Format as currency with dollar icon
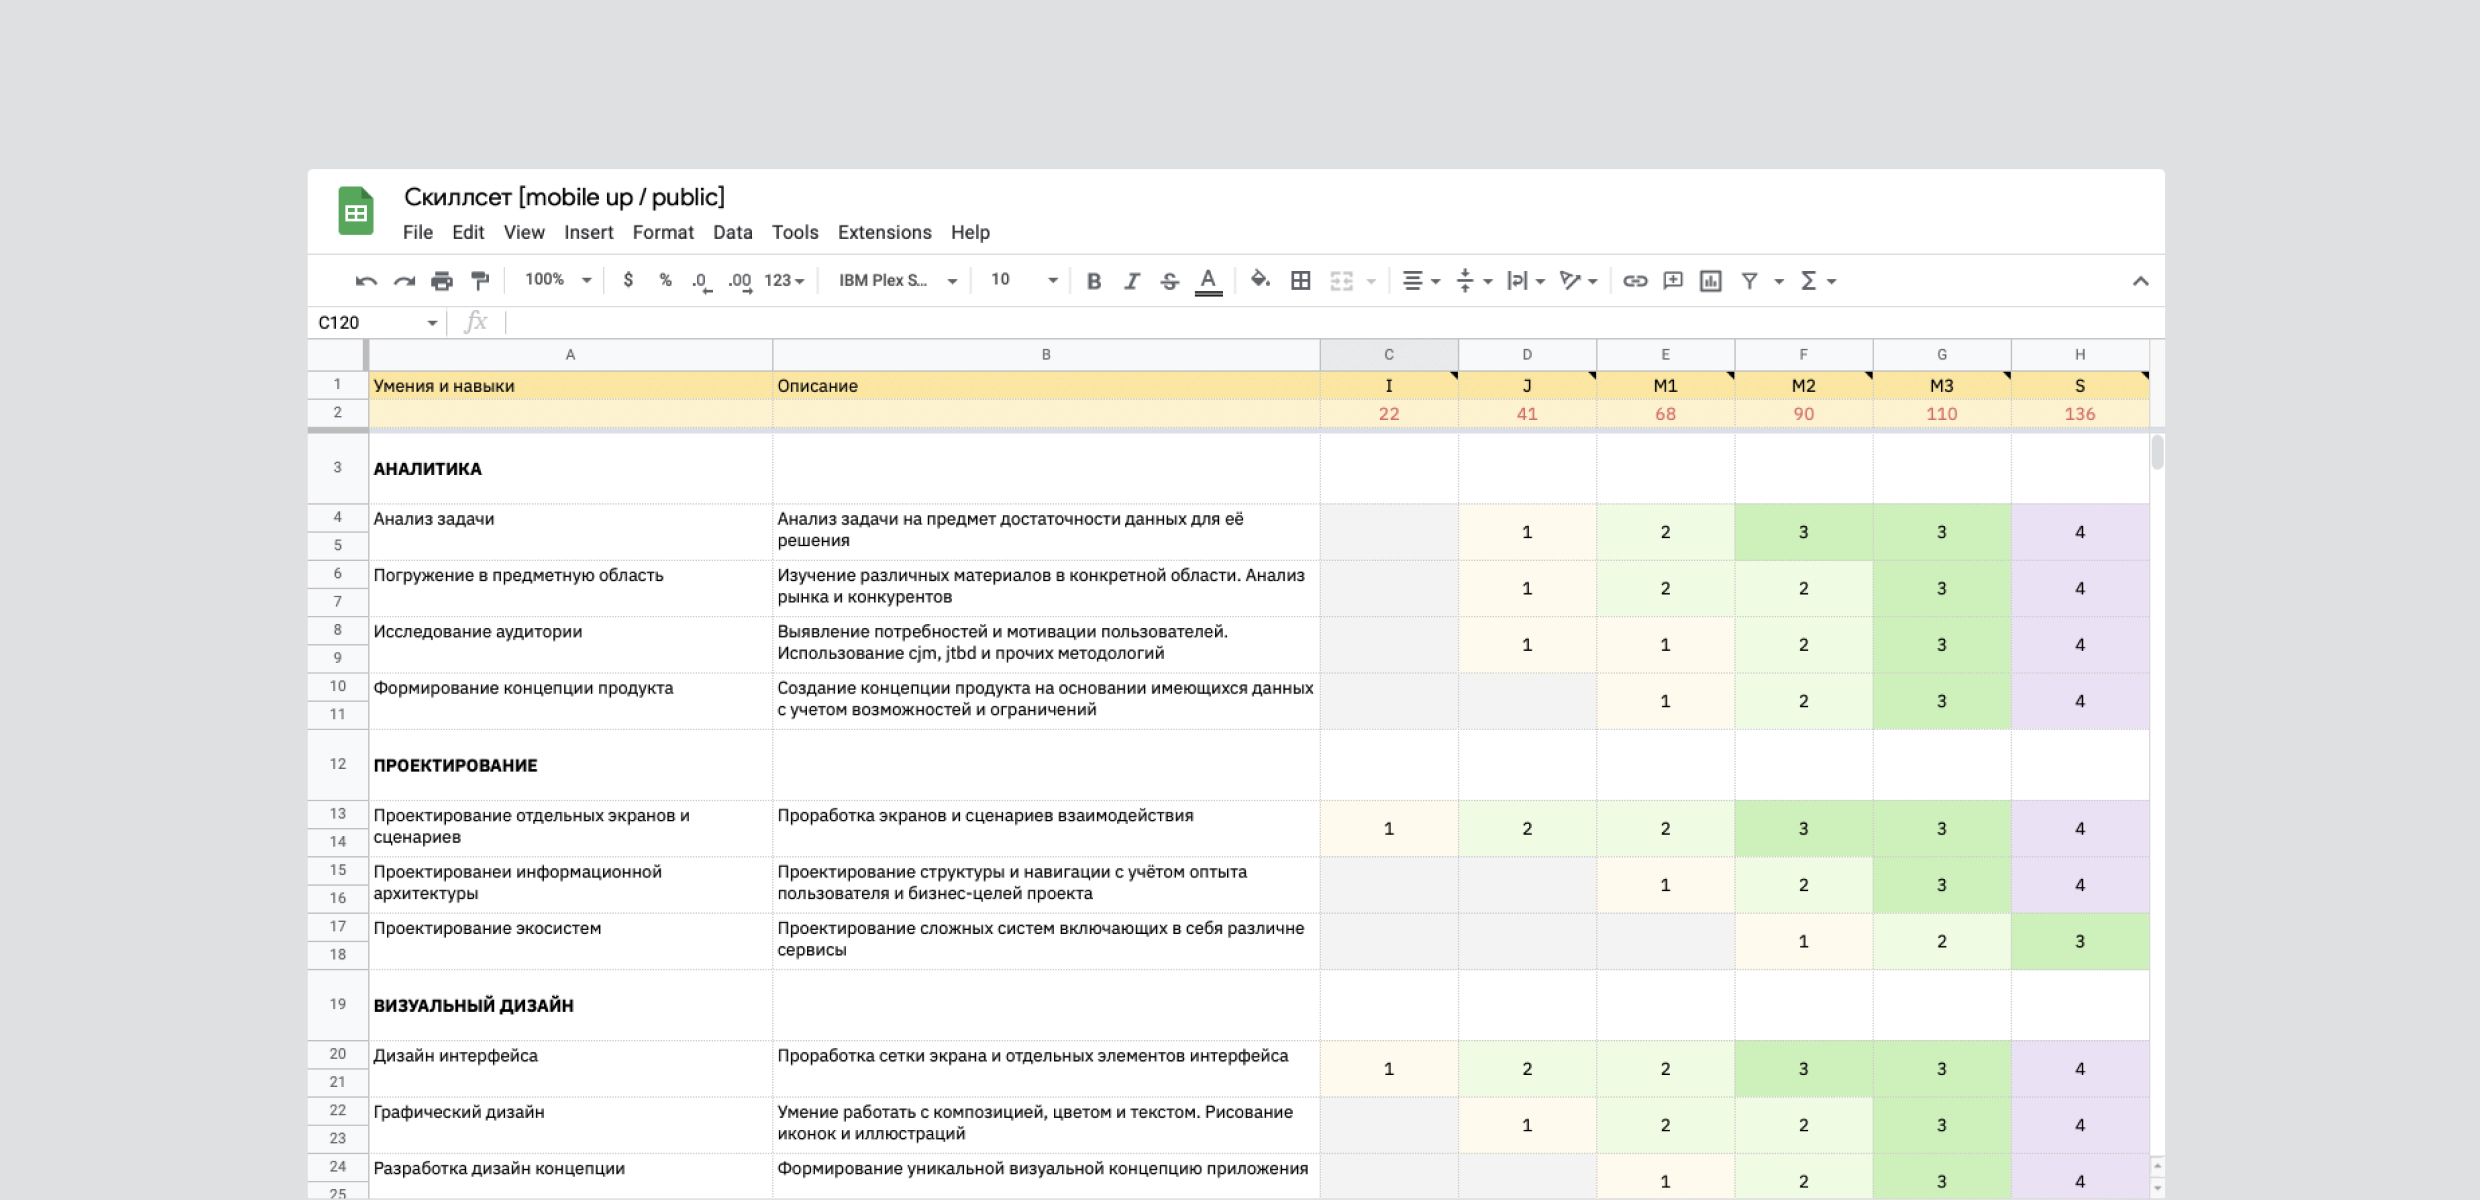The width and height of the screenshot is (2480, 1200). 628,280
